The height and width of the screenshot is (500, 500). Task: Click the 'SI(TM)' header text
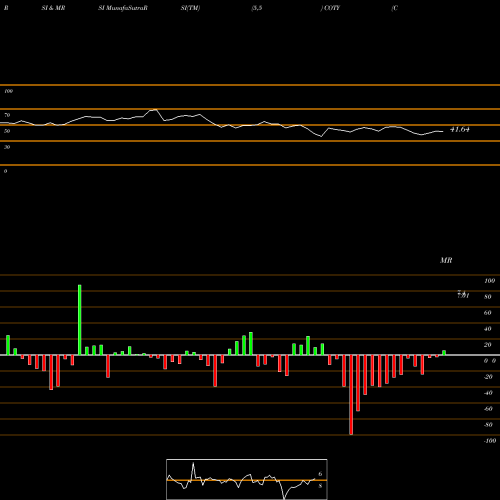coord(190,8)
